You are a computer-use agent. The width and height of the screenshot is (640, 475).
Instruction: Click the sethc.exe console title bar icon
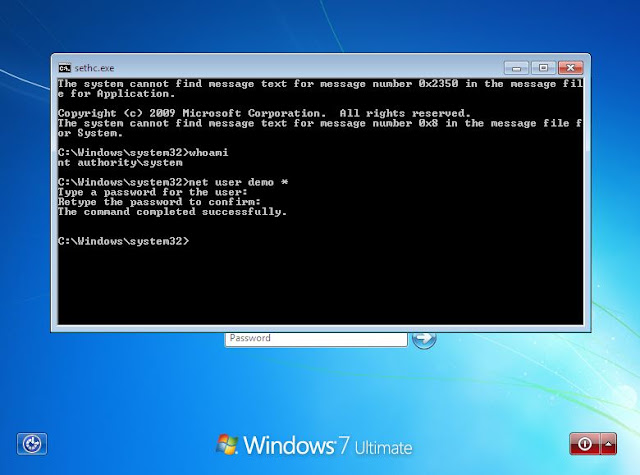tap(64, 68)
